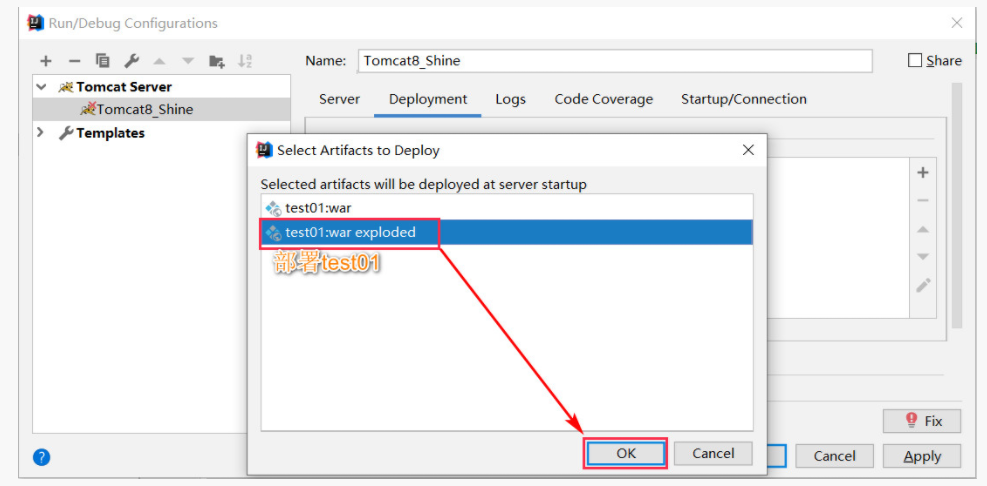Expand the Templates tree node

click(42, 133)
